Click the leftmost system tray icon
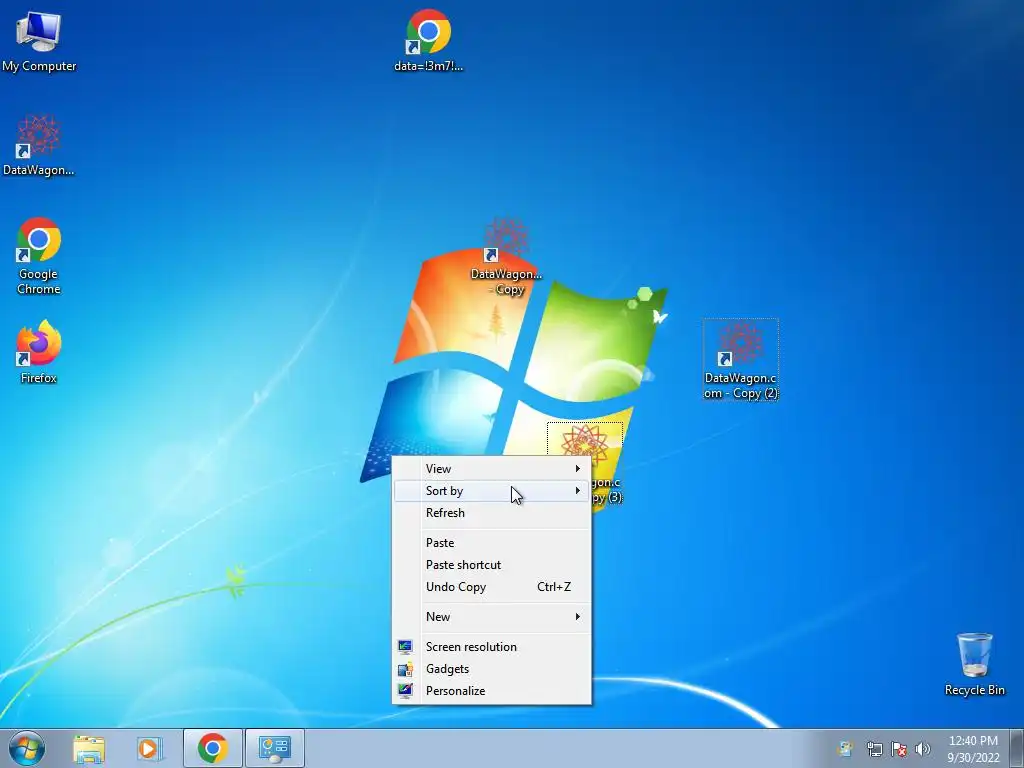This screenshot has height=768, width=1024. click(845, 749)
